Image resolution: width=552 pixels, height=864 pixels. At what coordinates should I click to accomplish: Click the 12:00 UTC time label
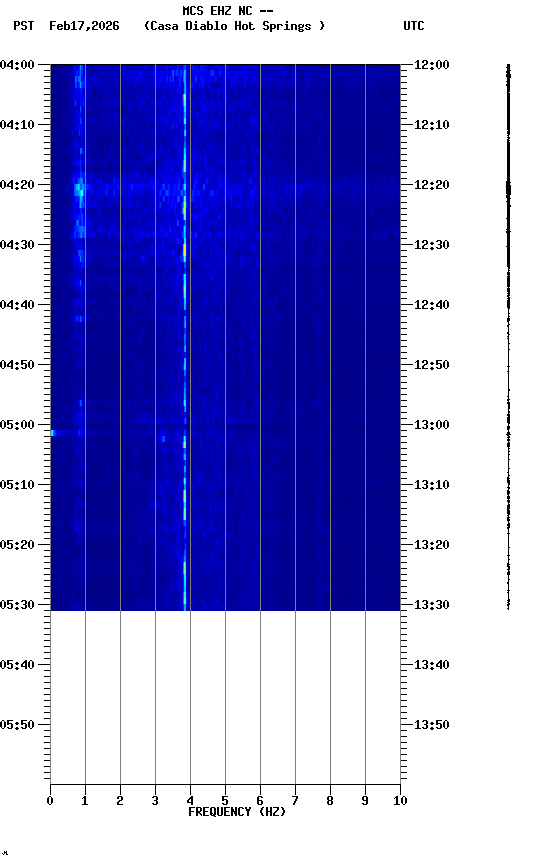coord(431,65)
